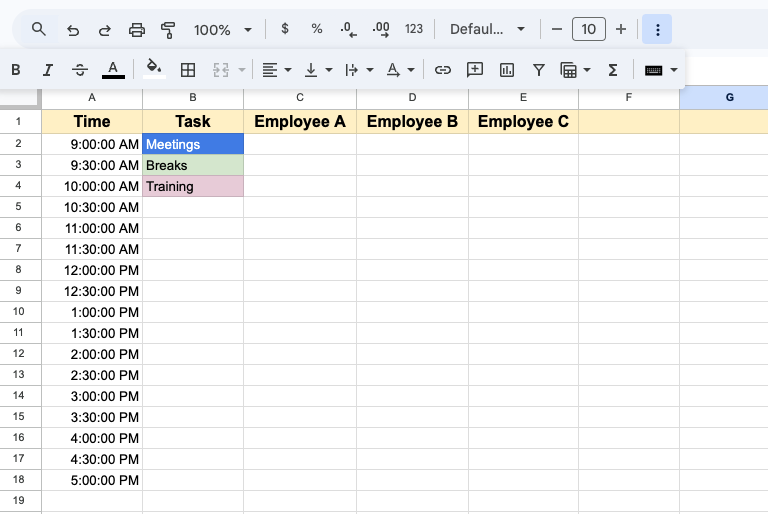Increase decimal places

point(381,29)
